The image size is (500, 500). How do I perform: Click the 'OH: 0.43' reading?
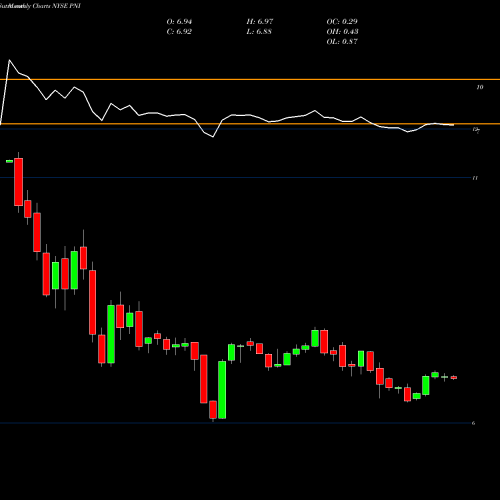342,32
